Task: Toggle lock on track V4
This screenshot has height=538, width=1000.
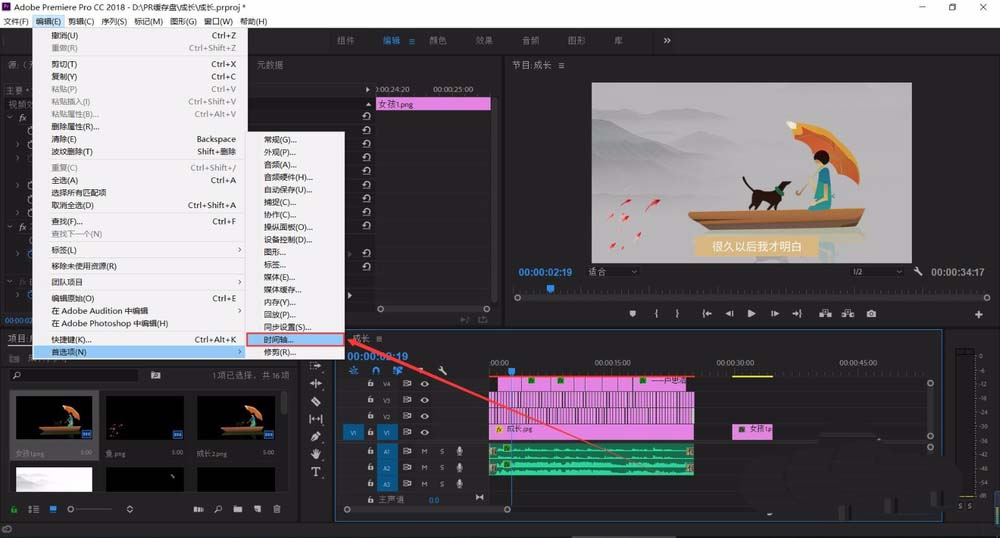Action: pos(370,384)
